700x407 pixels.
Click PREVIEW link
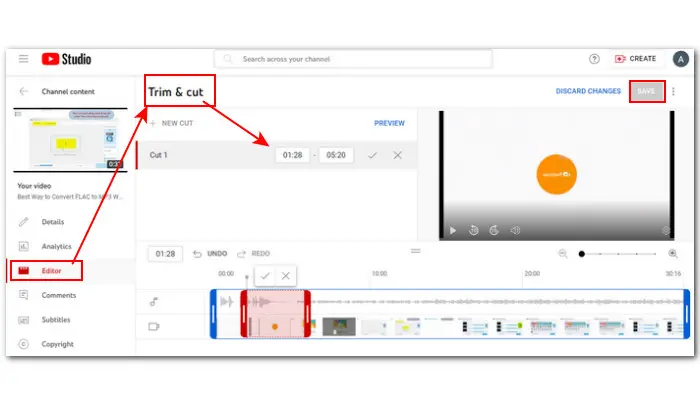tap(389, 123)
